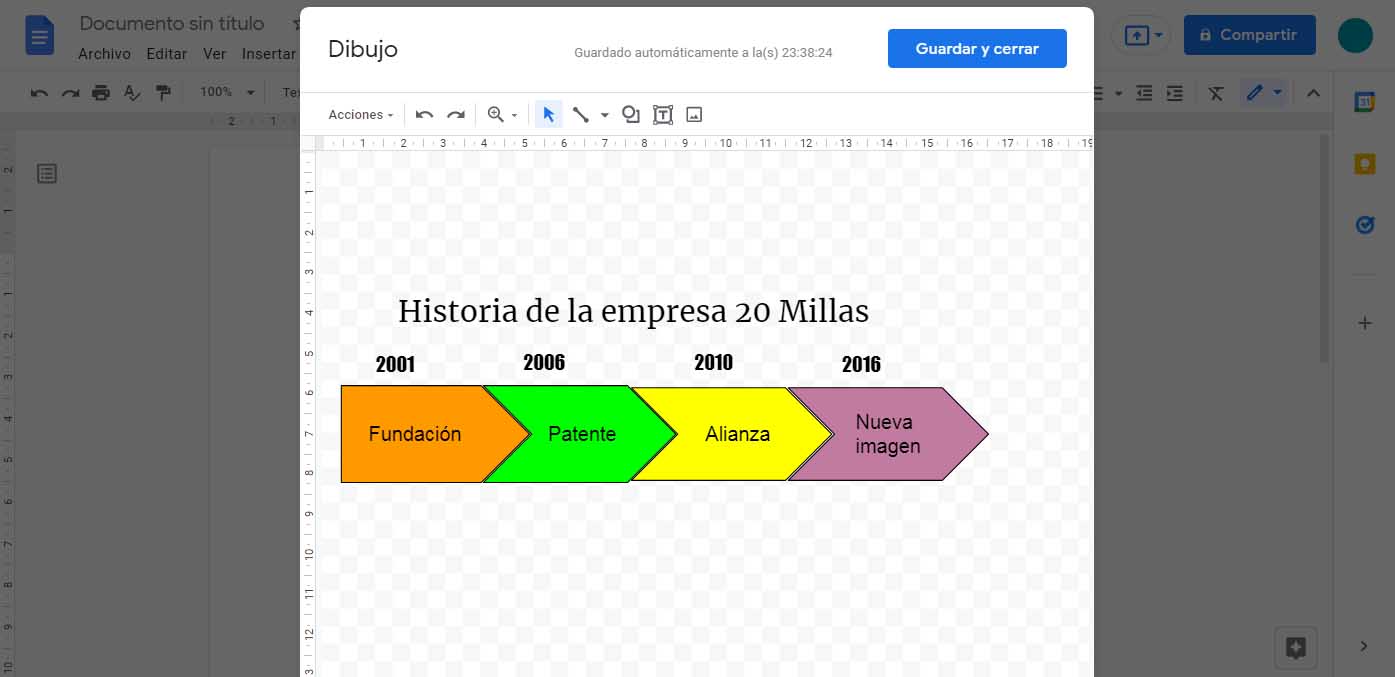
Task: Select the yellow Alianza arrow shape
Action: [738, 434]
